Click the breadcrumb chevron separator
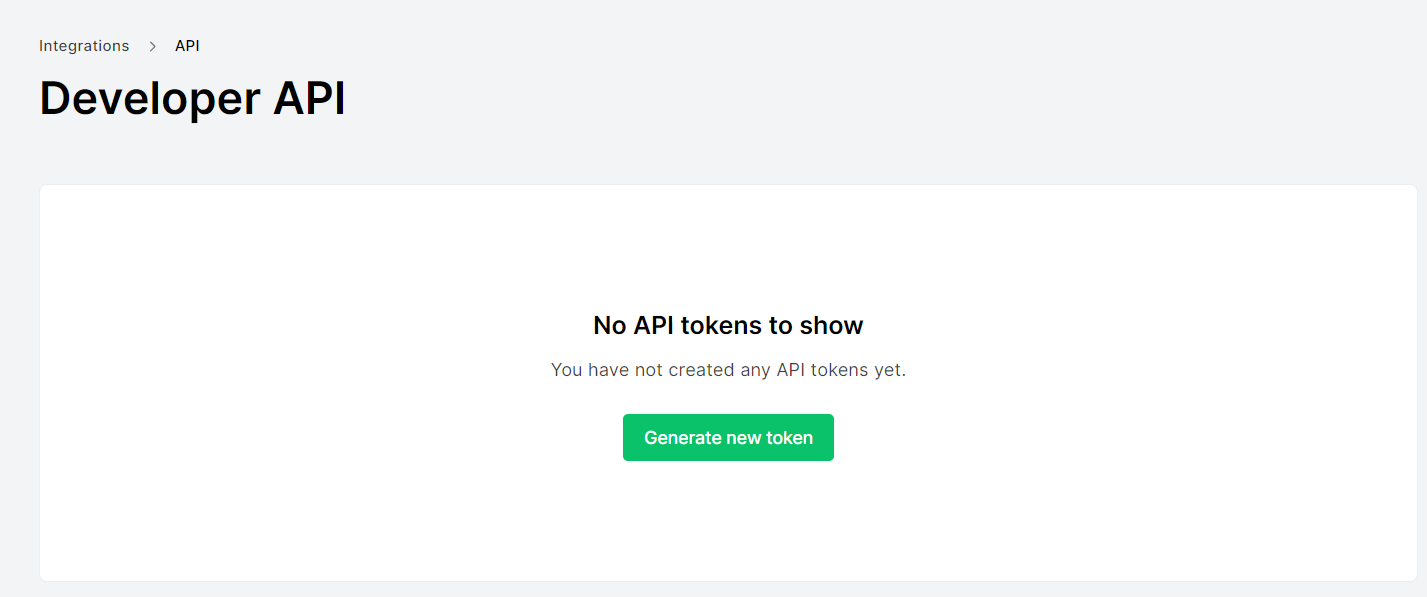The height and width of the screenshot is (597, 1427). (x=152, y=46)
